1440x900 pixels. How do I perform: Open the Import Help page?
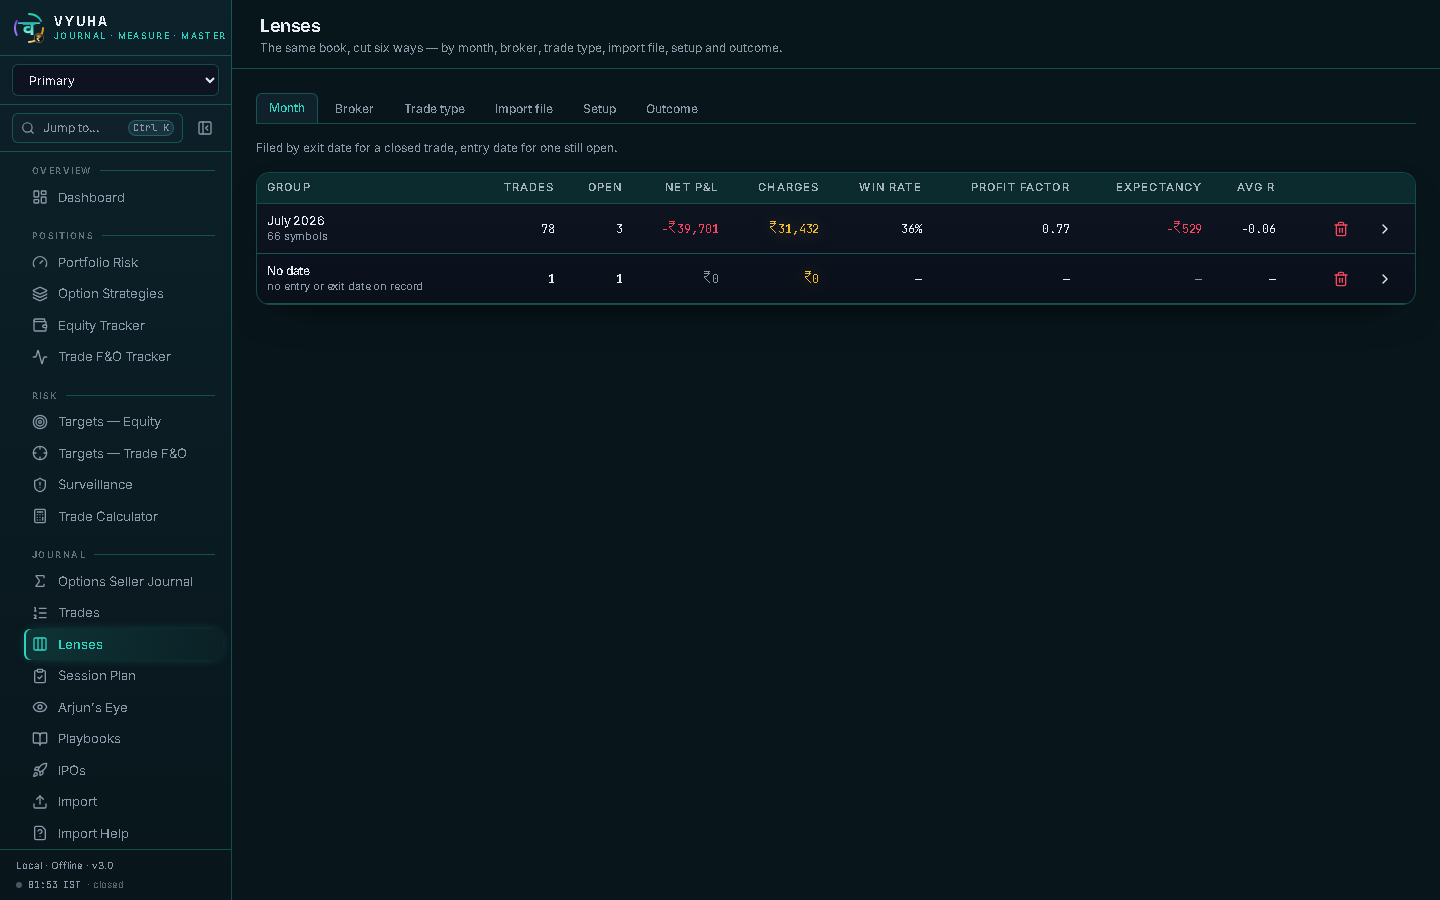(x=124, y=834)
